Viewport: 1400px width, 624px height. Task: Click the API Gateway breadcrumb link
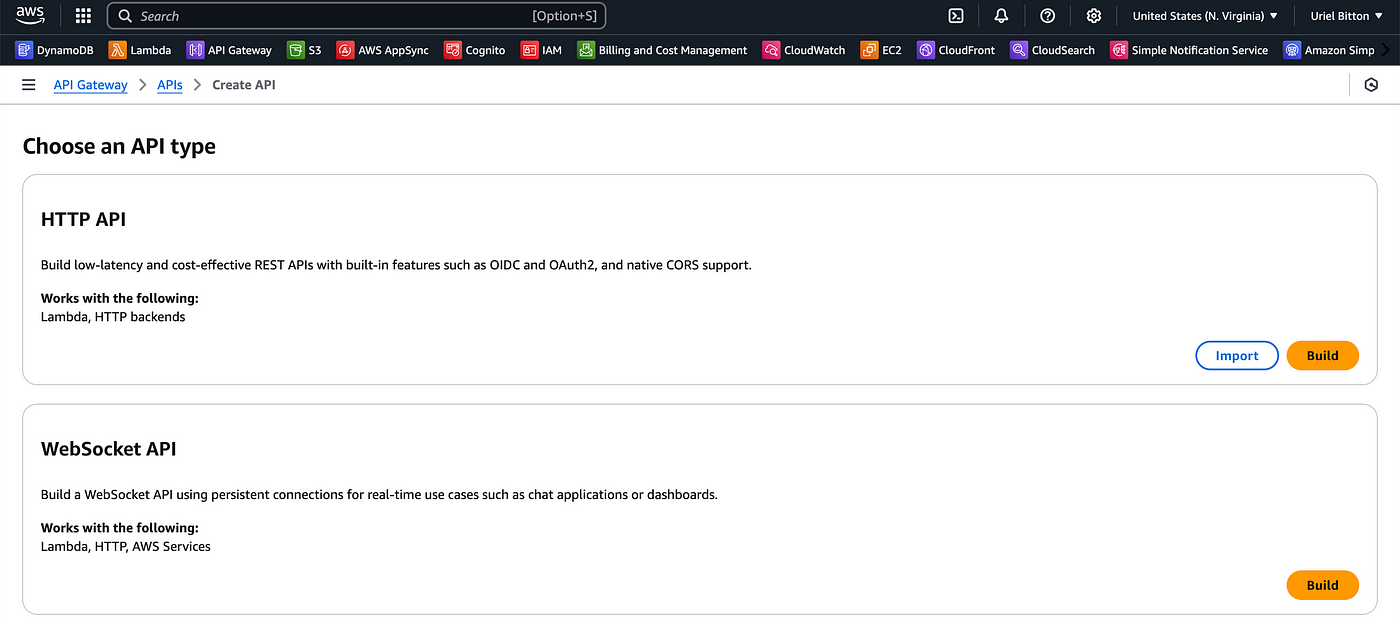click(90, 85)
